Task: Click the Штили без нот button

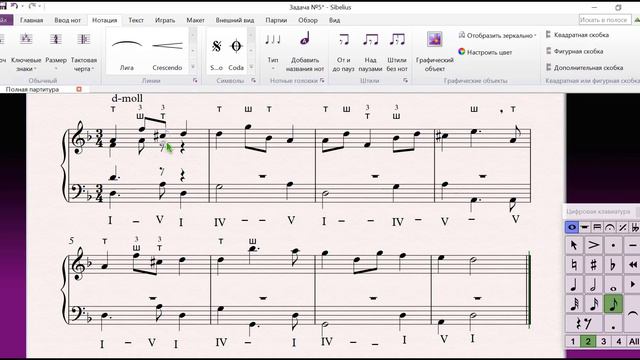Action: [x=397, y=51]
